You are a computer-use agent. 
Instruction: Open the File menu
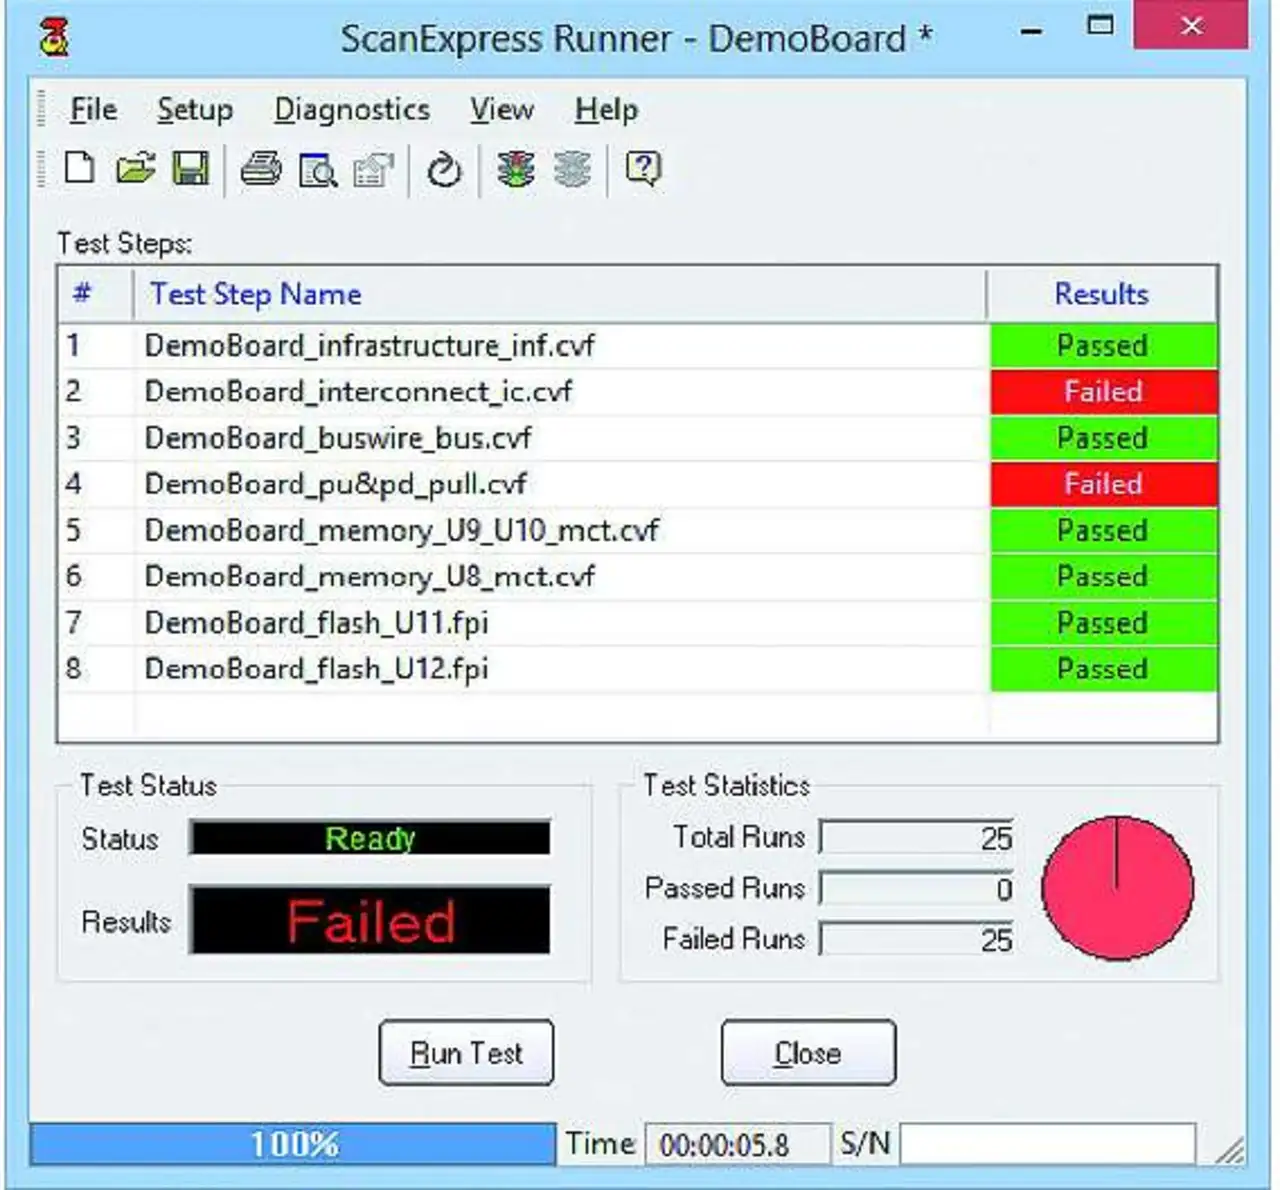(x=93, y=110)
